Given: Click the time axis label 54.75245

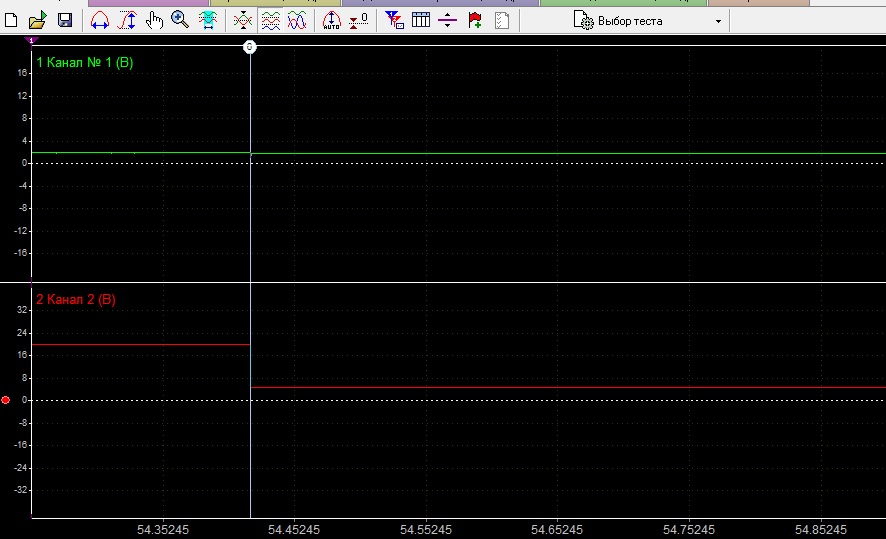Looking at the screenshot, I should [689, 529].
